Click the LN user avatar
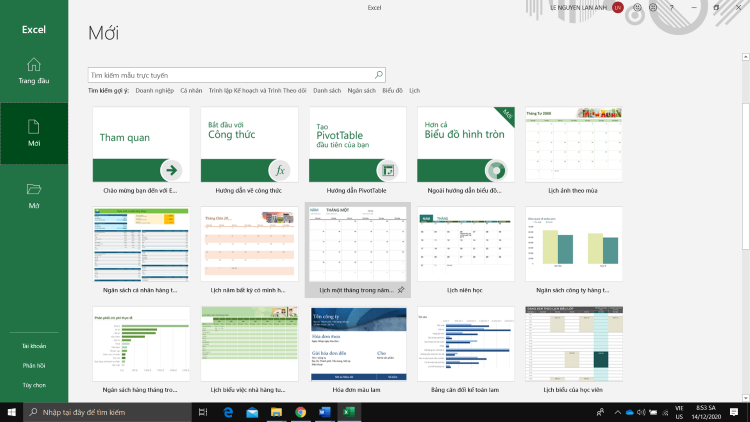Image resolution: width=750 pixels, height=422 pixels. click(618, 8)
